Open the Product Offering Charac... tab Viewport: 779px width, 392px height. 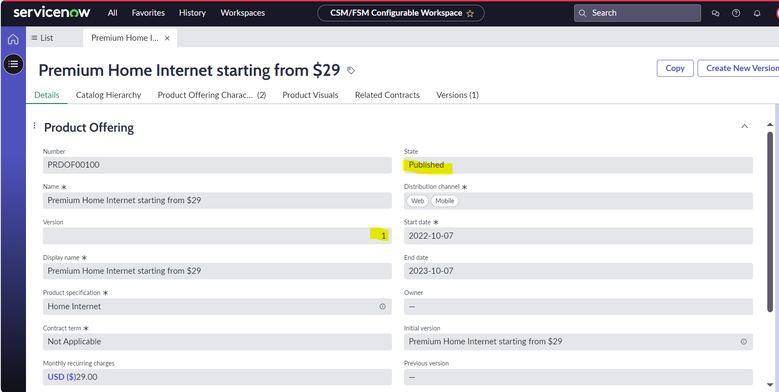[x=212, y=95]
